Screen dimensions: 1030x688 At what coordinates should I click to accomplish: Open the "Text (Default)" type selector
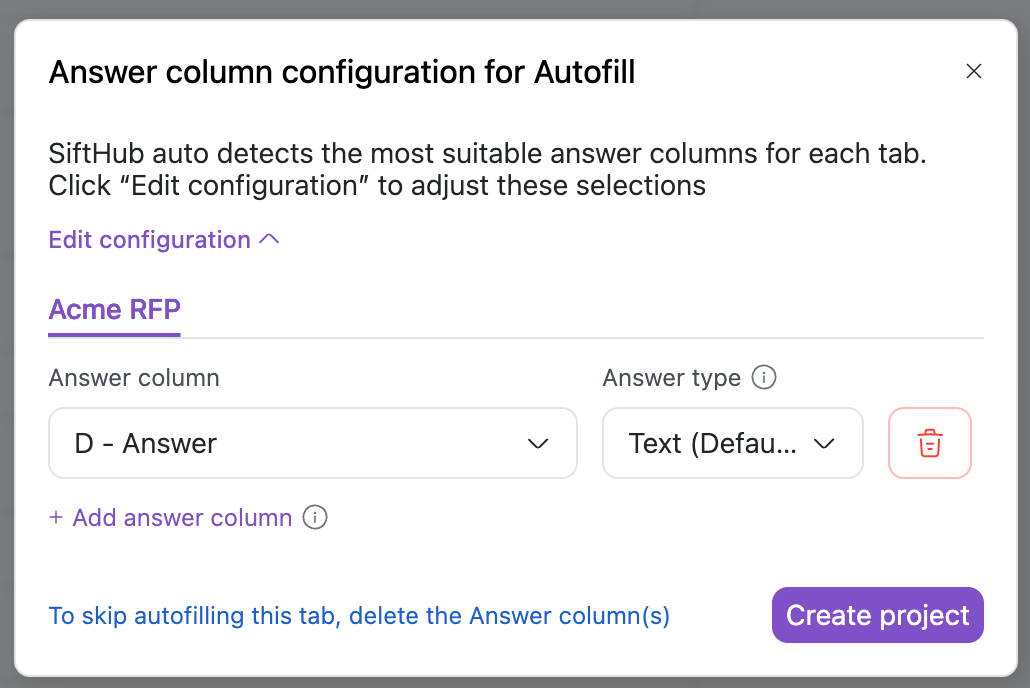[713, 443]
